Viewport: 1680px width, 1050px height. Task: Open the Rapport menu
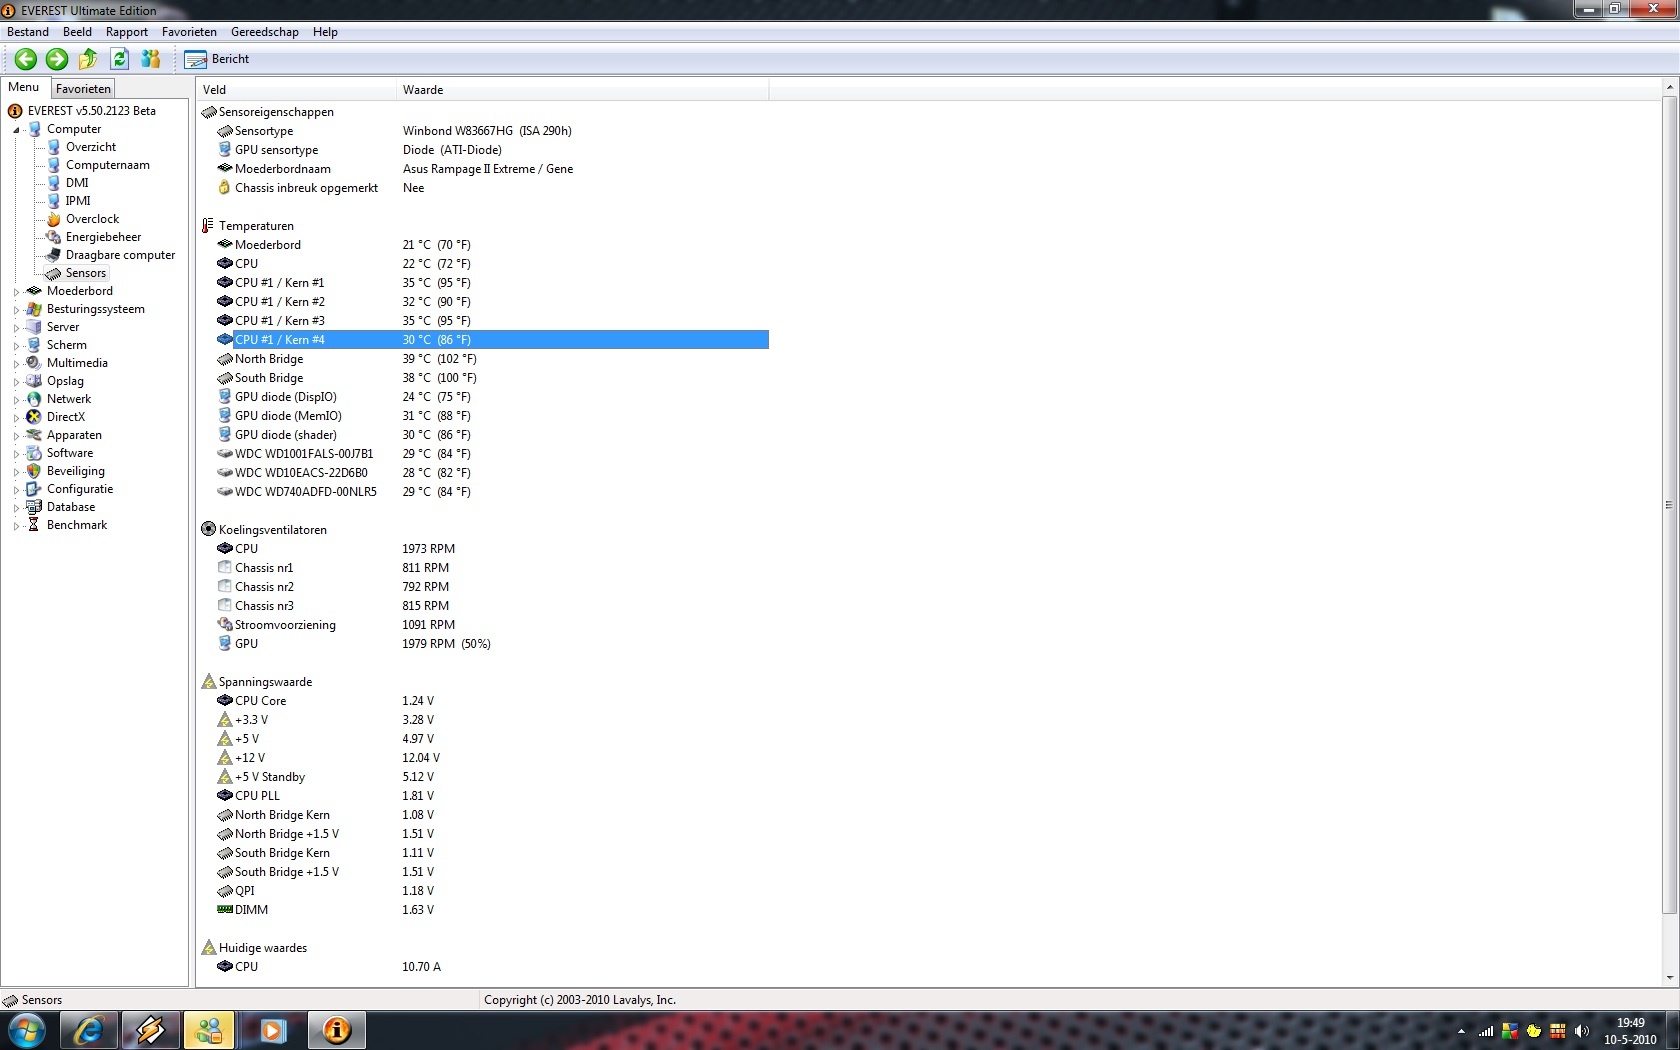pos(127,32)
